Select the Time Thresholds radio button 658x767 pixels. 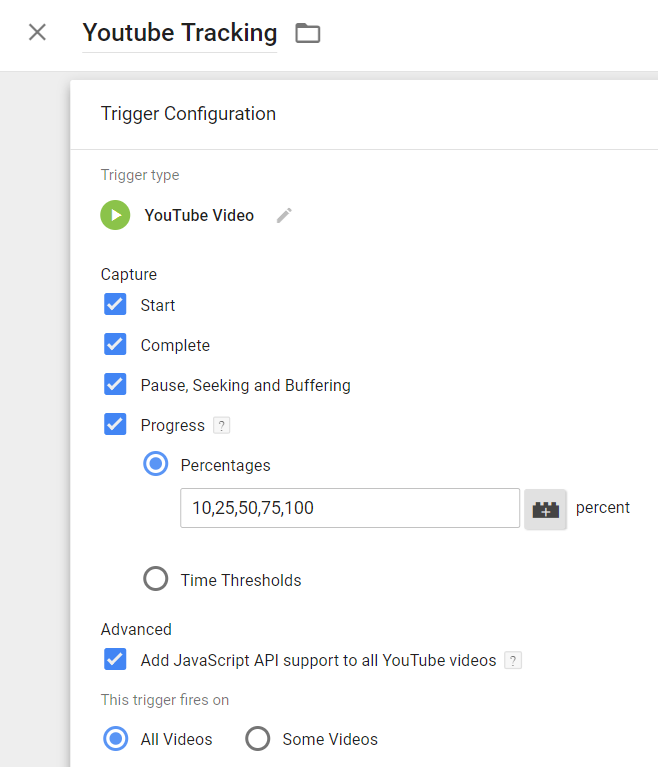pyautogui.click(x=156, y=579)
